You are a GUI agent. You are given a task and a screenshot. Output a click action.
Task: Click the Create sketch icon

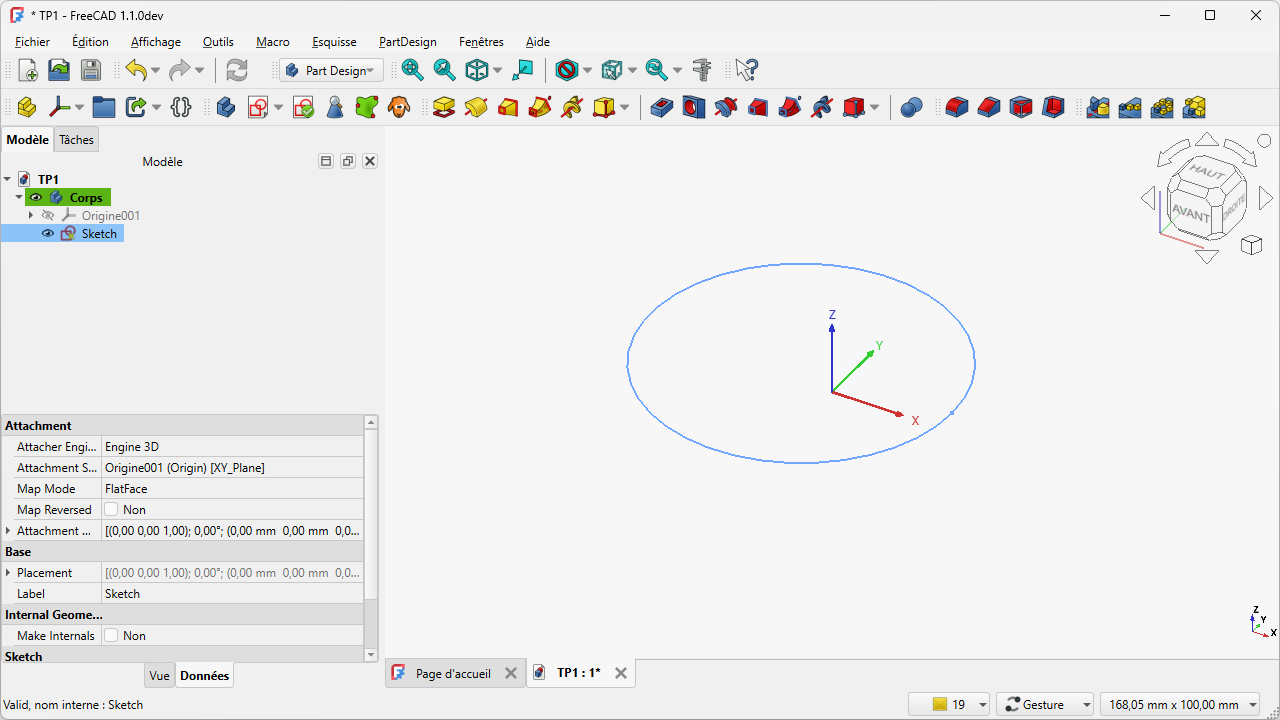259,107
